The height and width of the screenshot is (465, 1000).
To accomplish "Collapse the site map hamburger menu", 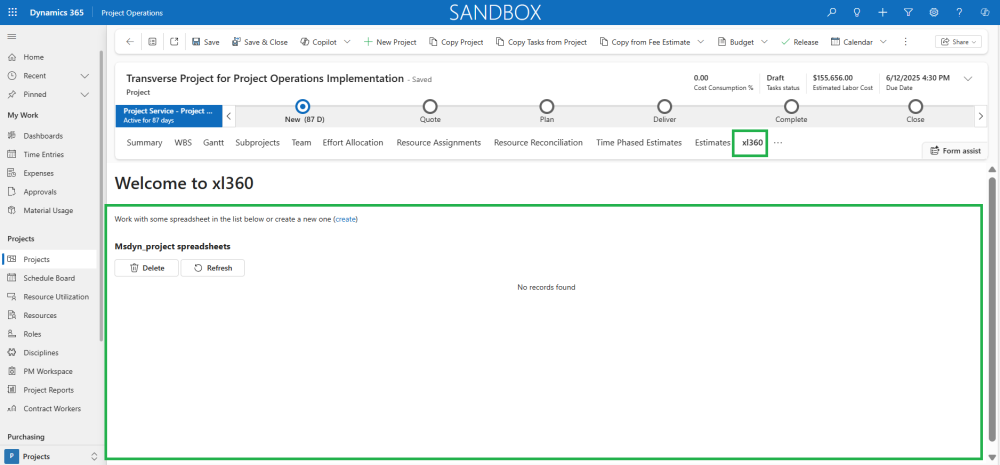I will tap(11, 37).
